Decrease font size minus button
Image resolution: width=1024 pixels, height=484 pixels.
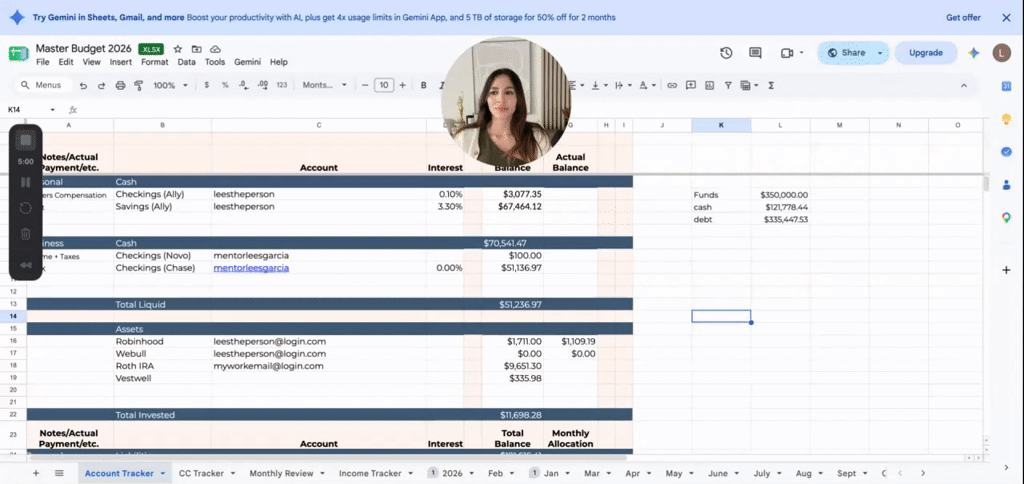pyautogui.click(x=365, y=86)
